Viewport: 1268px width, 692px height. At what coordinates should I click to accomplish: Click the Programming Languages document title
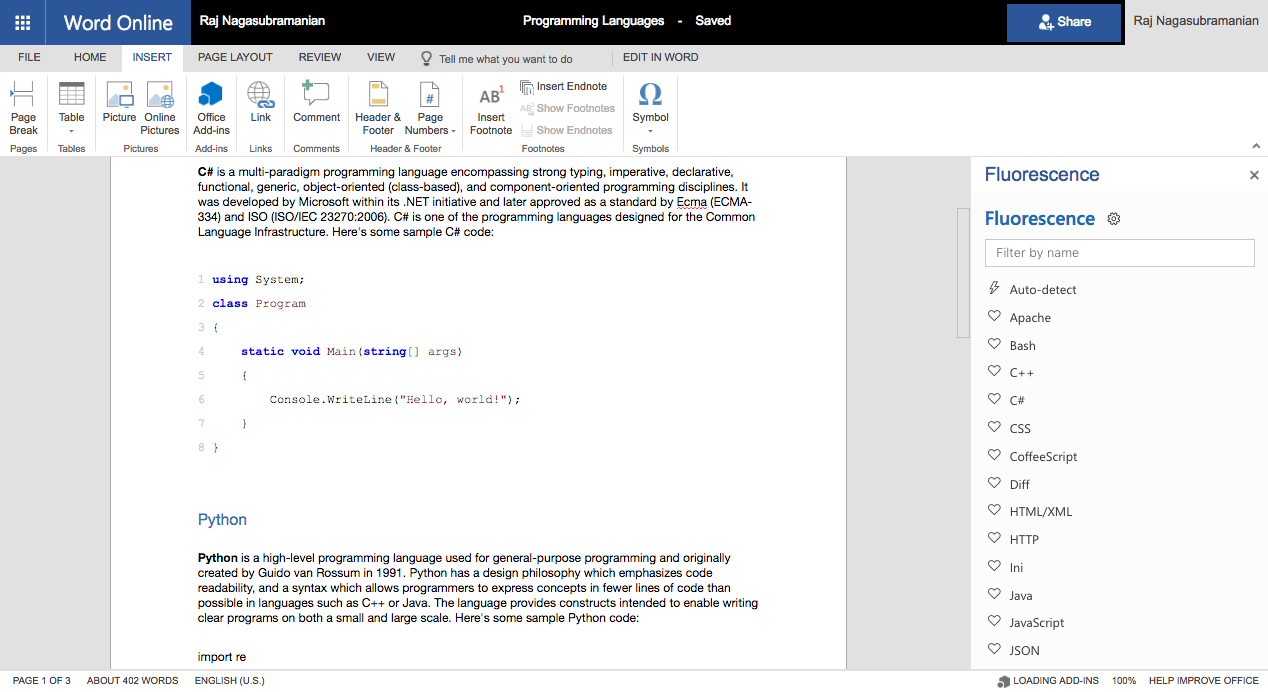[593, 21]
